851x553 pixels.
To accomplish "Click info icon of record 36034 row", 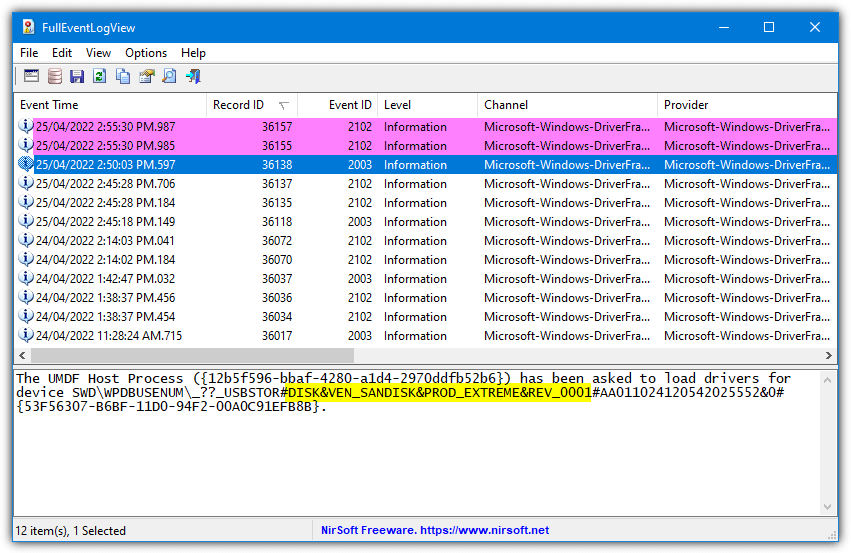I will tap(26, 316).
